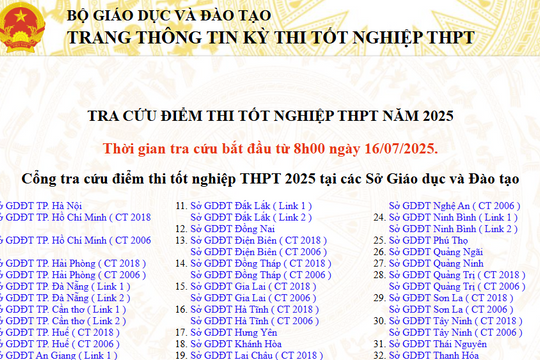
Task: Open Sở GDĐT TP. Huế CT 2006 link
Action: click(60, 344)
